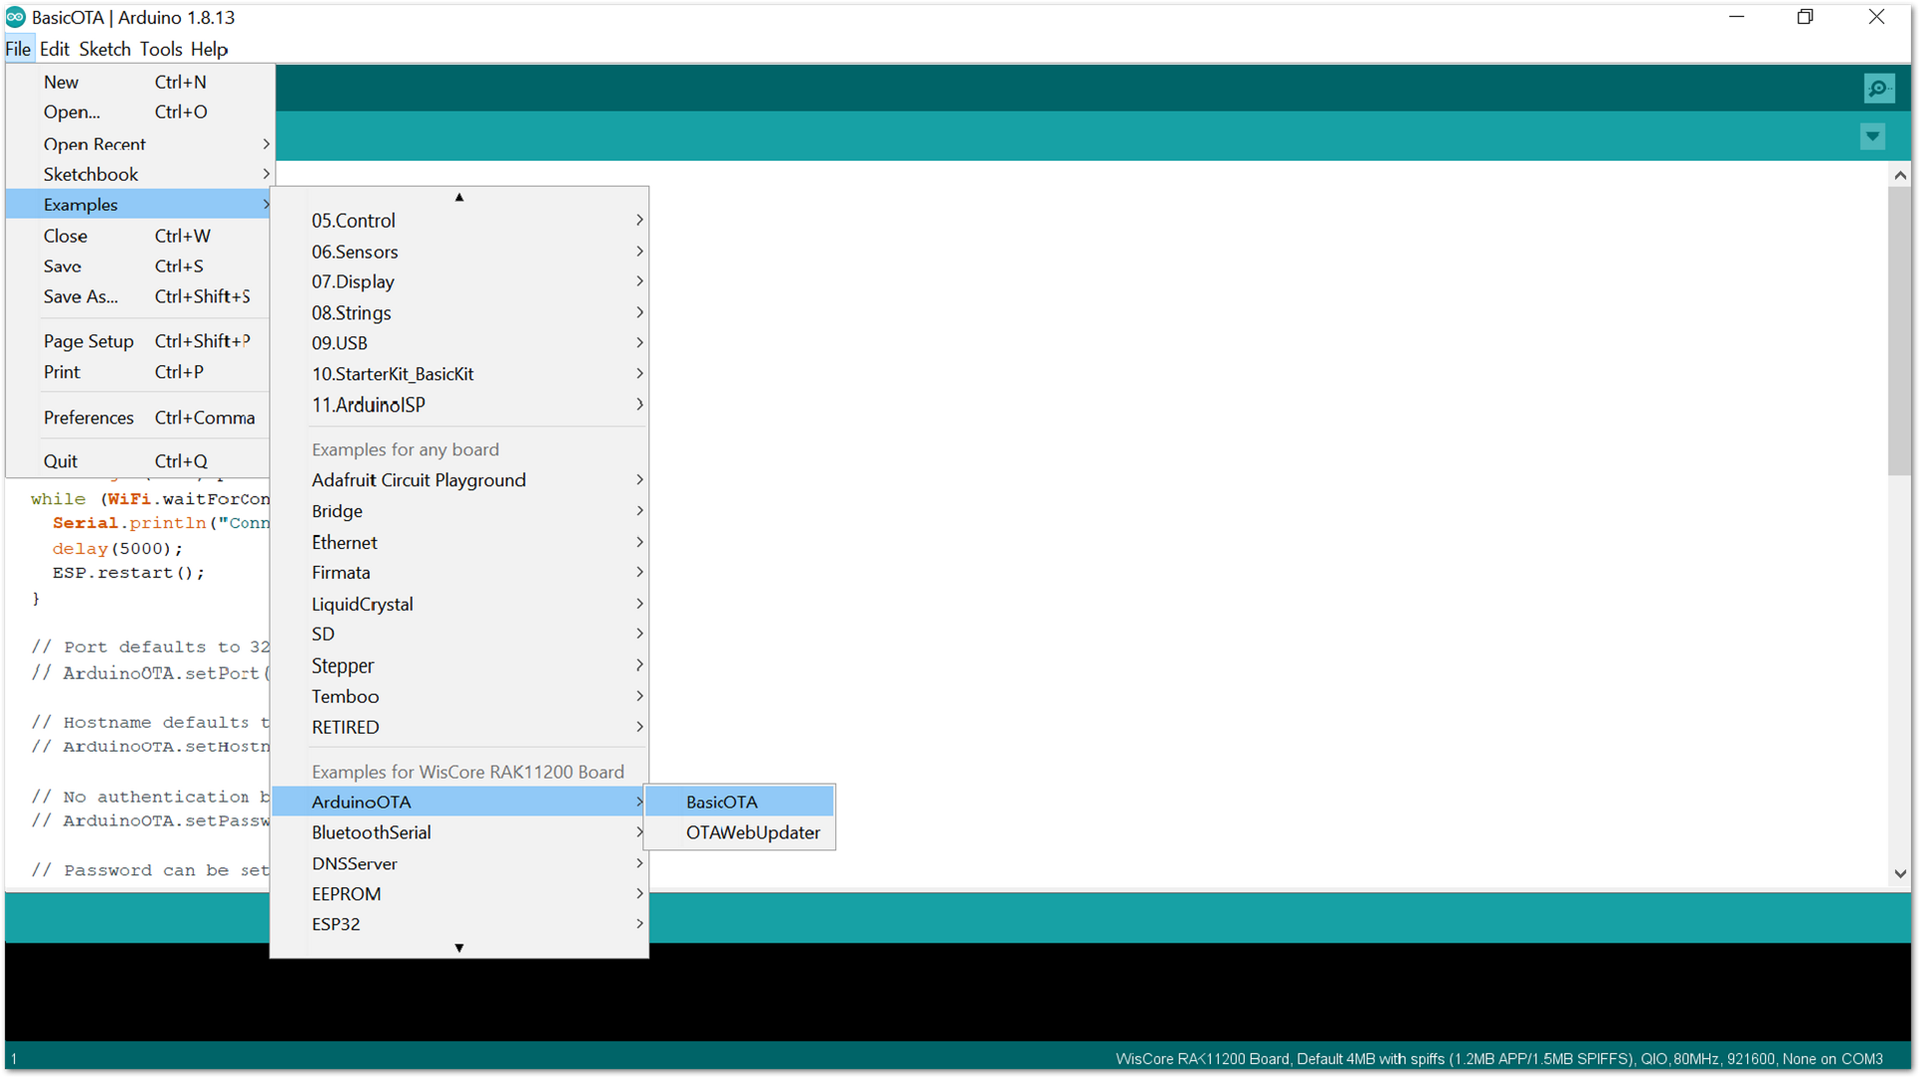
Task: Click the ESP.restart(); code line
Action: tap(128, 573)
